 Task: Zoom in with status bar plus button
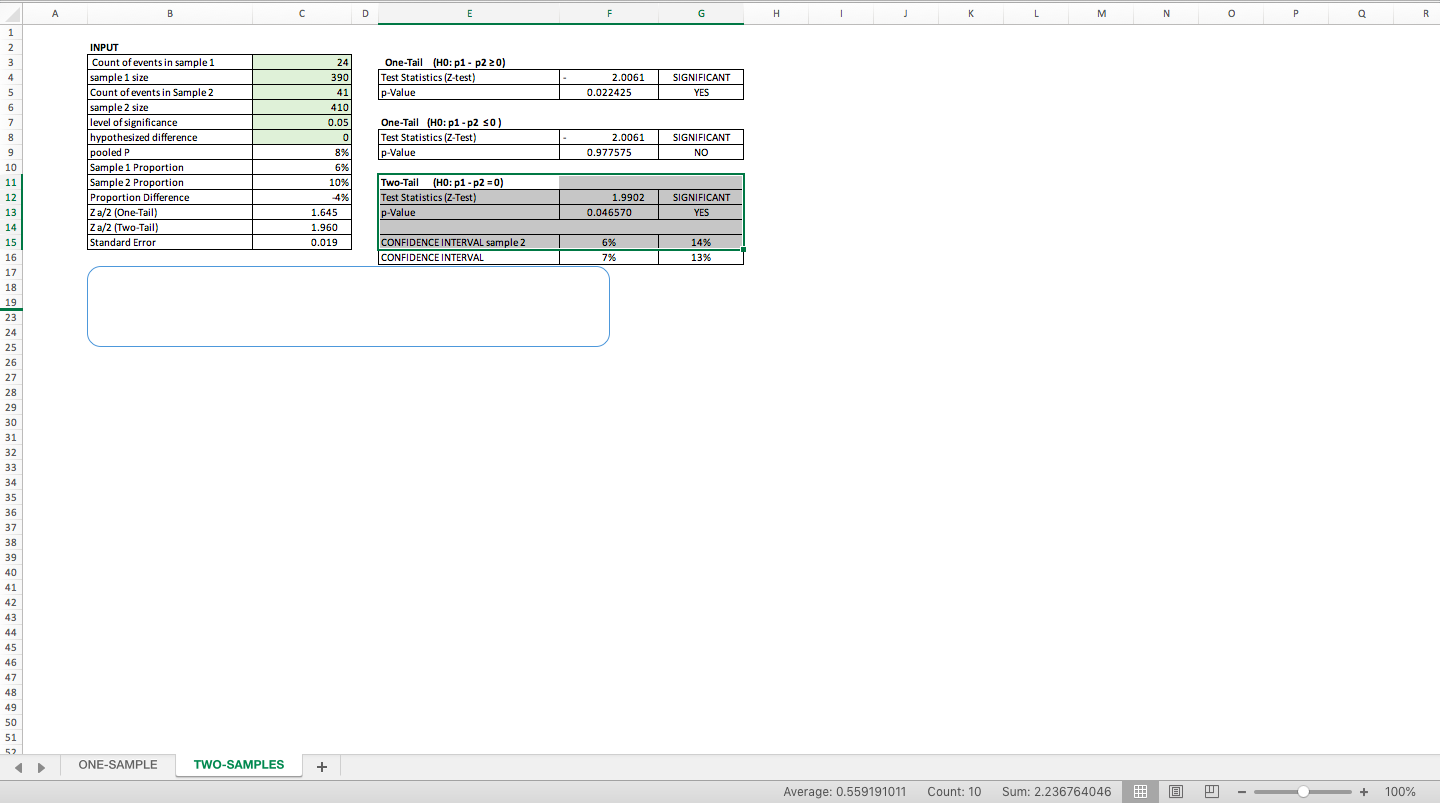pos(1364,792)
